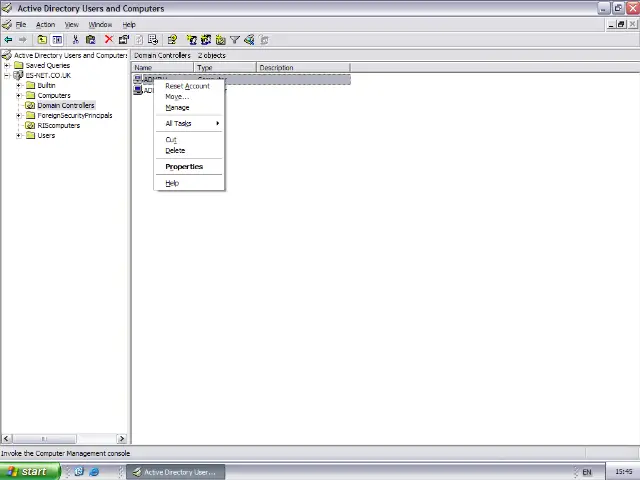Screen dimensions: 640x480
Task: Click the Create new group icon
Action: click(206, 40)
